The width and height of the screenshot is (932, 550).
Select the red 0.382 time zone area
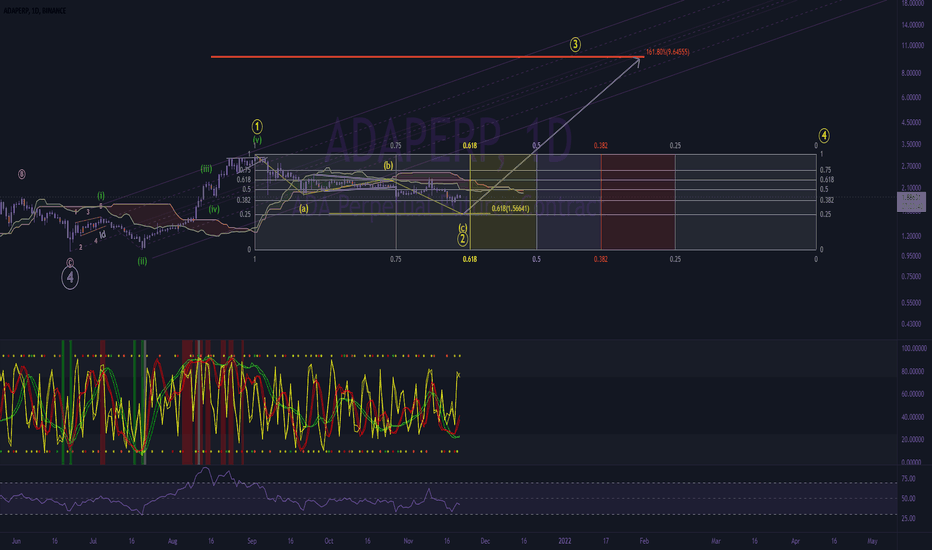638,202
